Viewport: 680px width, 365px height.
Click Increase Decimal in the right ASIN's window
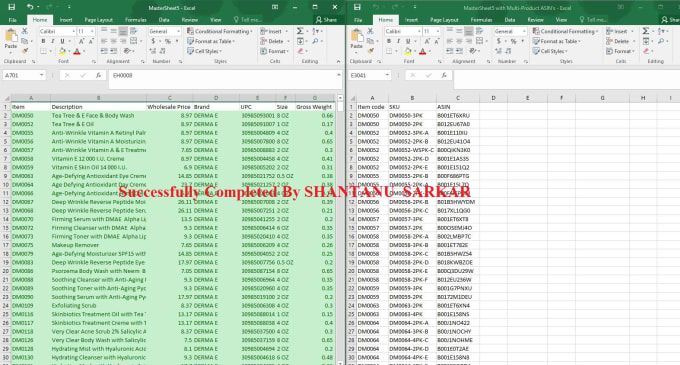pos(498,51)
